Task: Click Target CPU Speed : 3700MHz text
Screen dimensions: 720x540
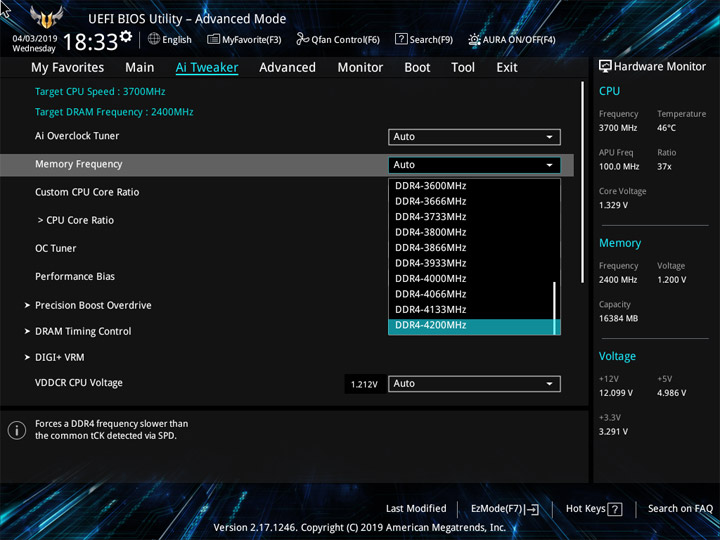Action: point(100,91)
